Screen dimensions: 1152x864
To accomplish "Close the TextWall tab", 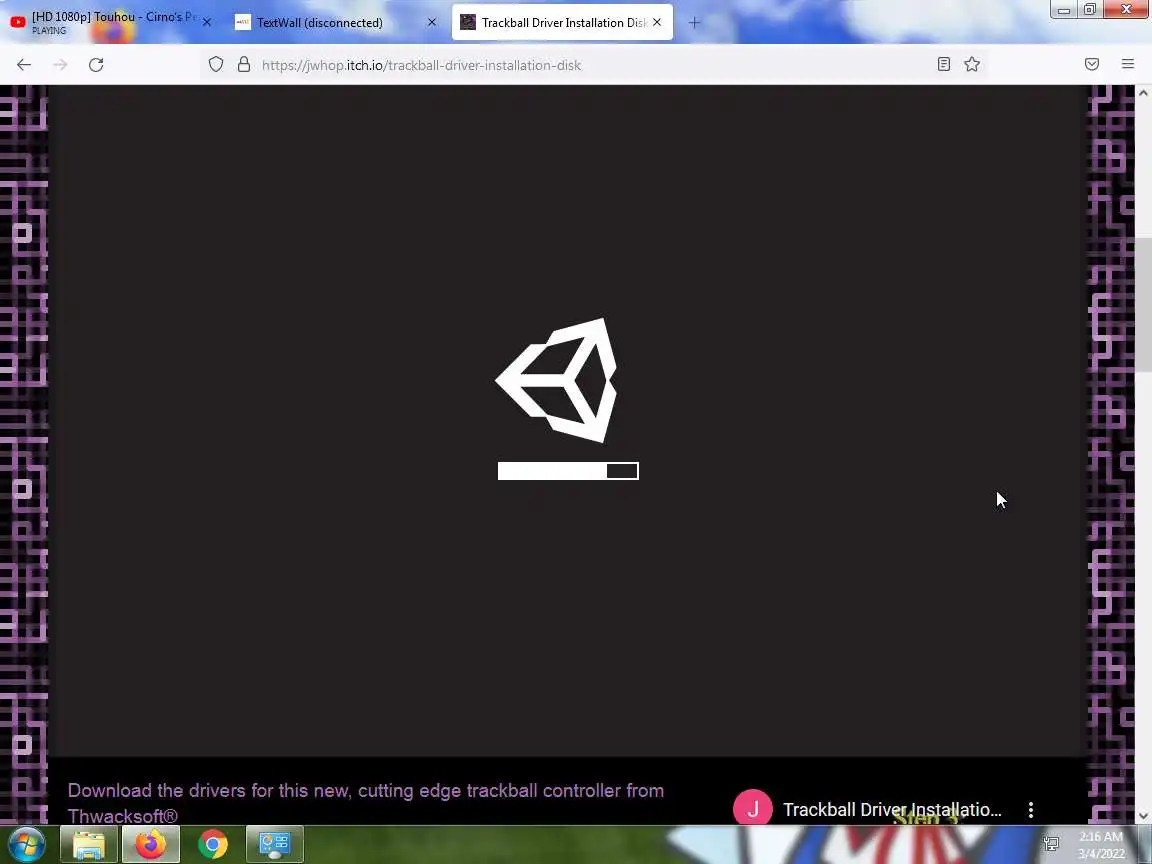I will [432, 23].
